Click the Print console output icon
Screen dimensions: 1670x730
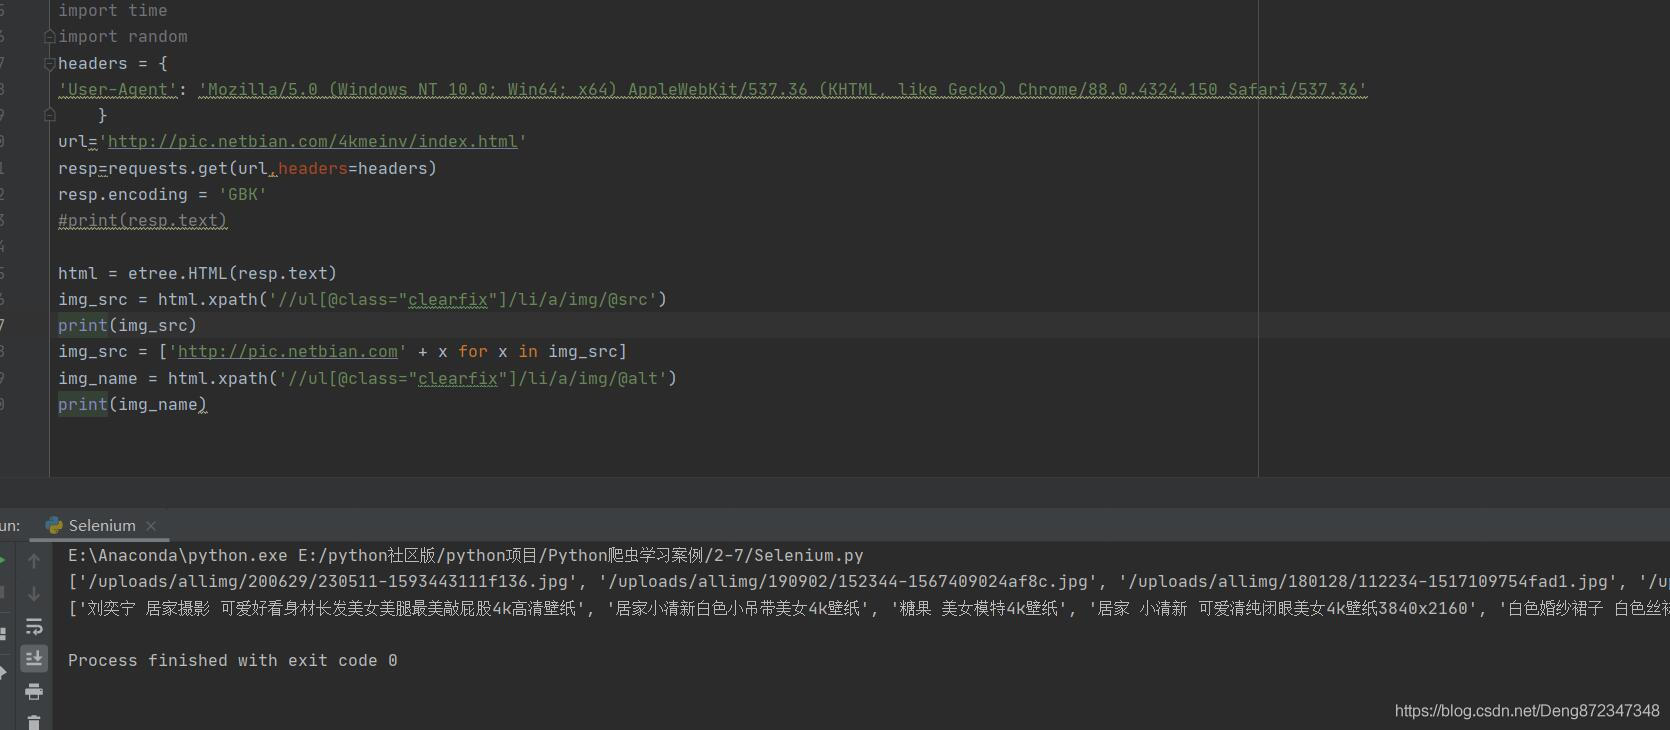[34, 691]
